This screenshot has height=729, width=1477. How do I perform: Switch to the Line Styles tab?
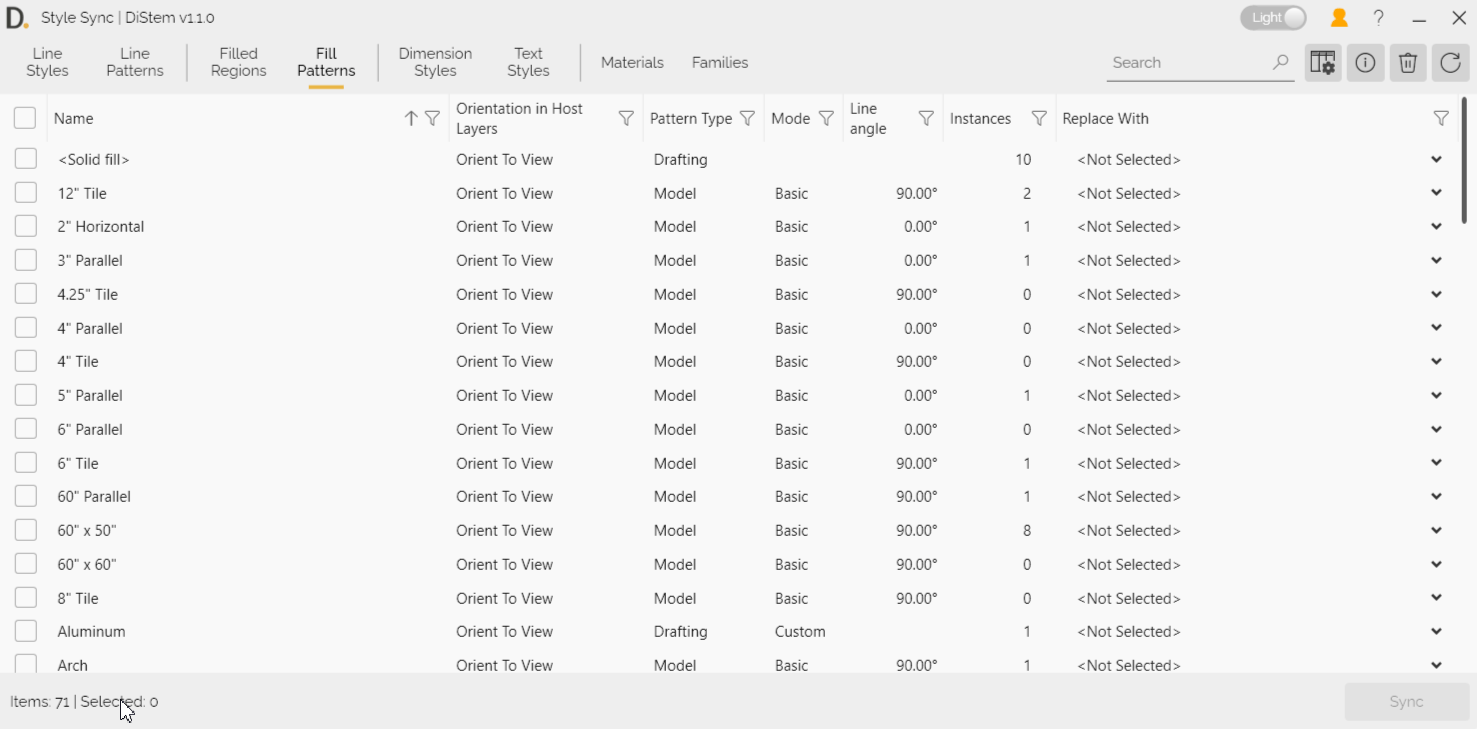47,62
